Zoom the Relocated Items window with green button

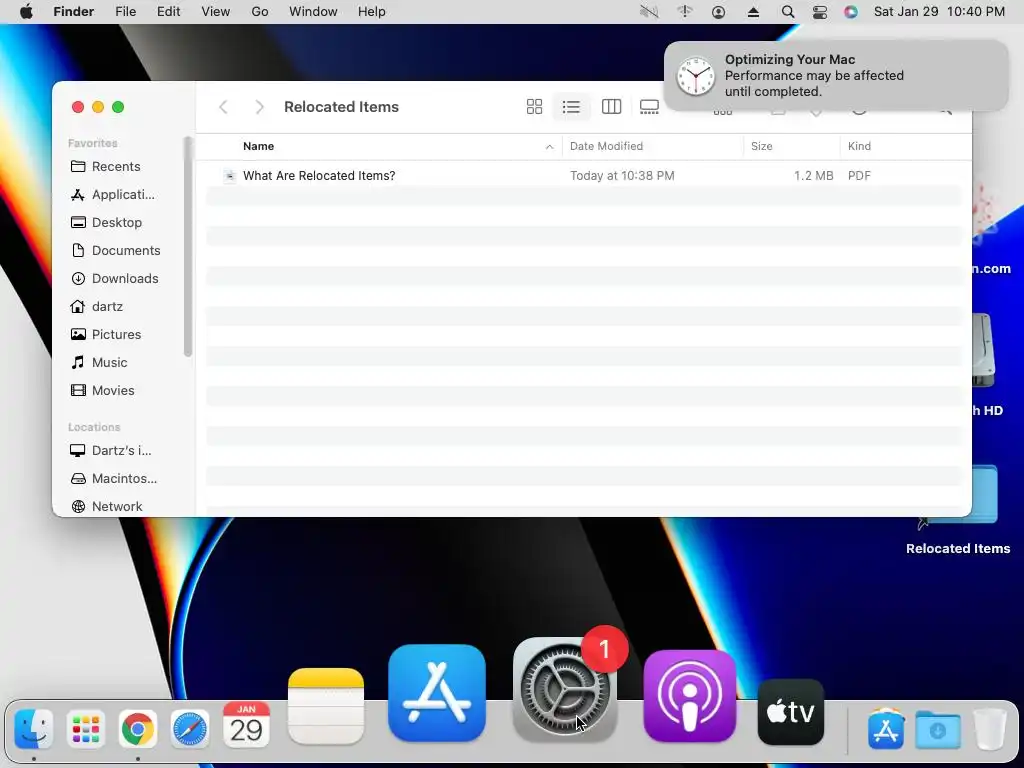pos(118,107)
